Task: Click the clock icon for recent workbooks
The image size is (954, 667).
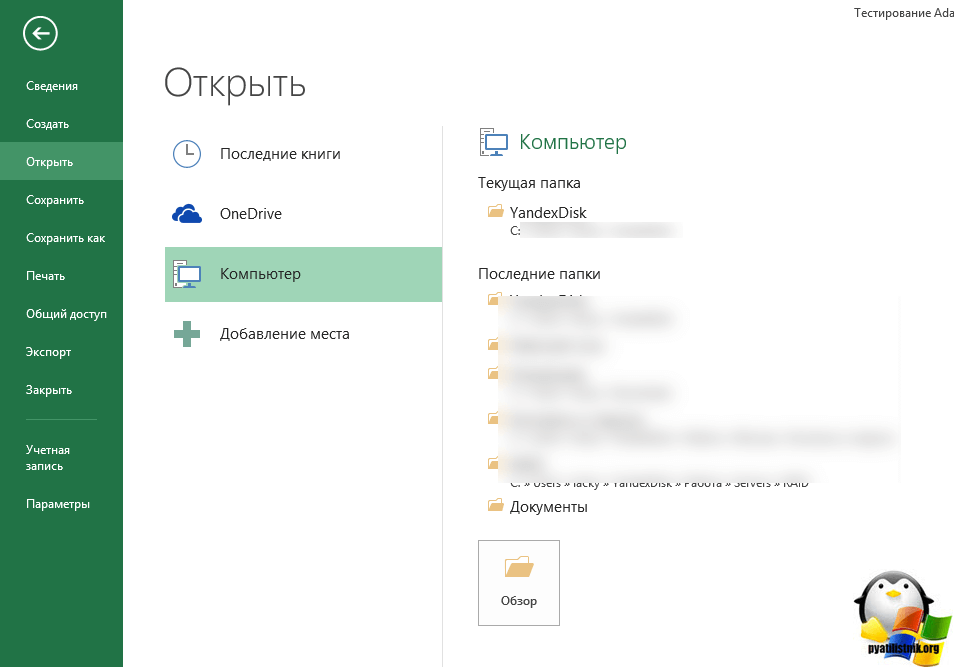Action: [x=187, y=154]
